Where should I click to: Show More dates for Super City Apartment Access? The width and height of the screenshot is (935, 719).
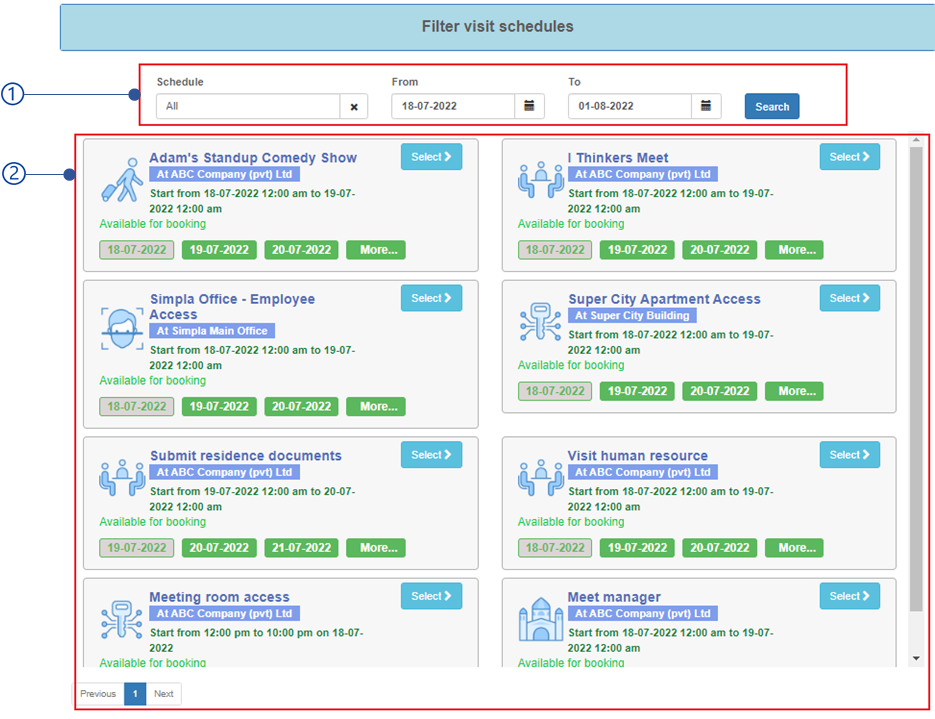point(794,391)
